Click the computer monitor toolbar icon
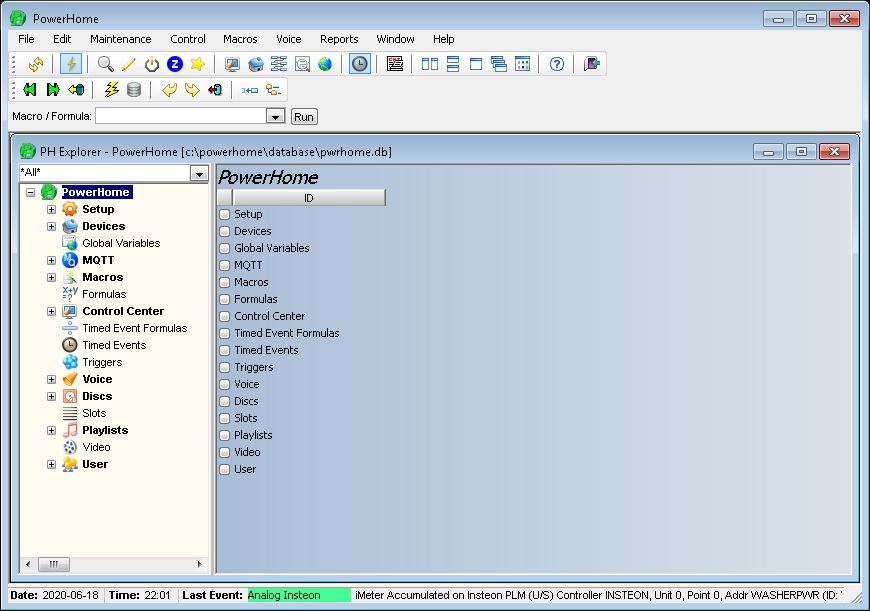The height and width of the screenshot is (611, 870). 232,64
